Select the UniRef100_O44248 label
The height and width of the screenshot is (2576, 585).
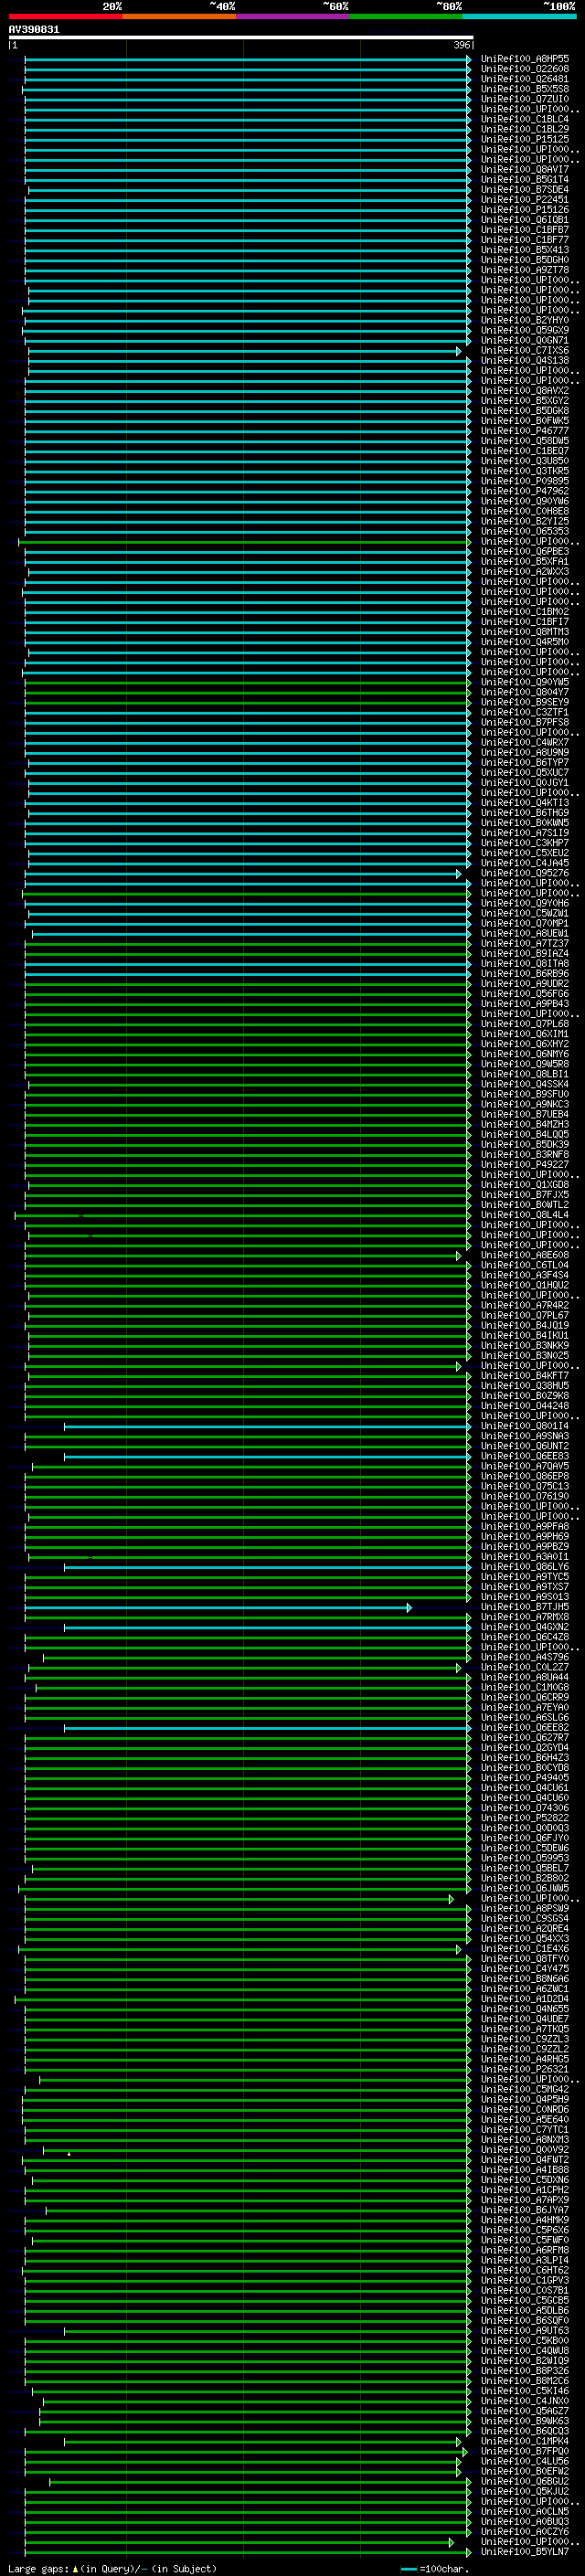(525, 1406)
